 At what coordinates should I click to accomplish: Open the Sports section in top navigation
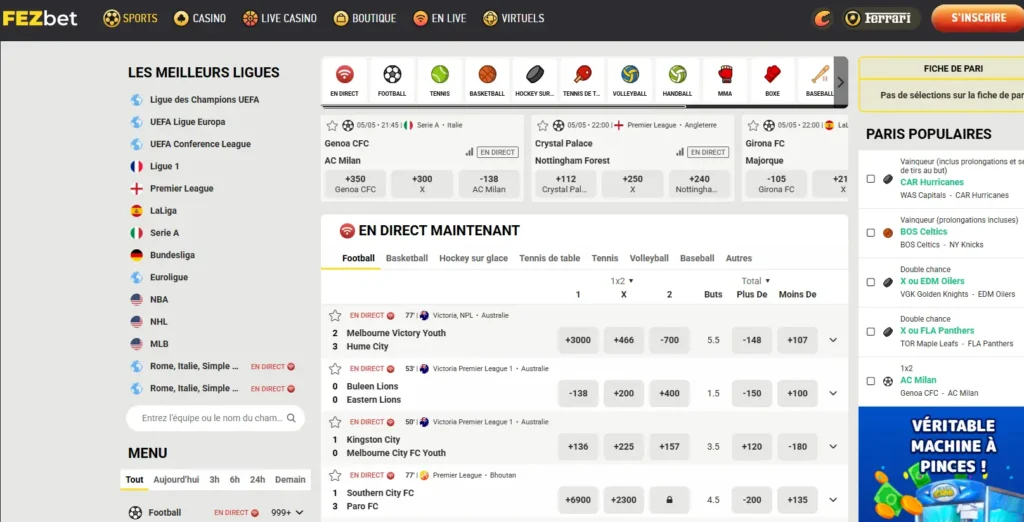point(131,18)
